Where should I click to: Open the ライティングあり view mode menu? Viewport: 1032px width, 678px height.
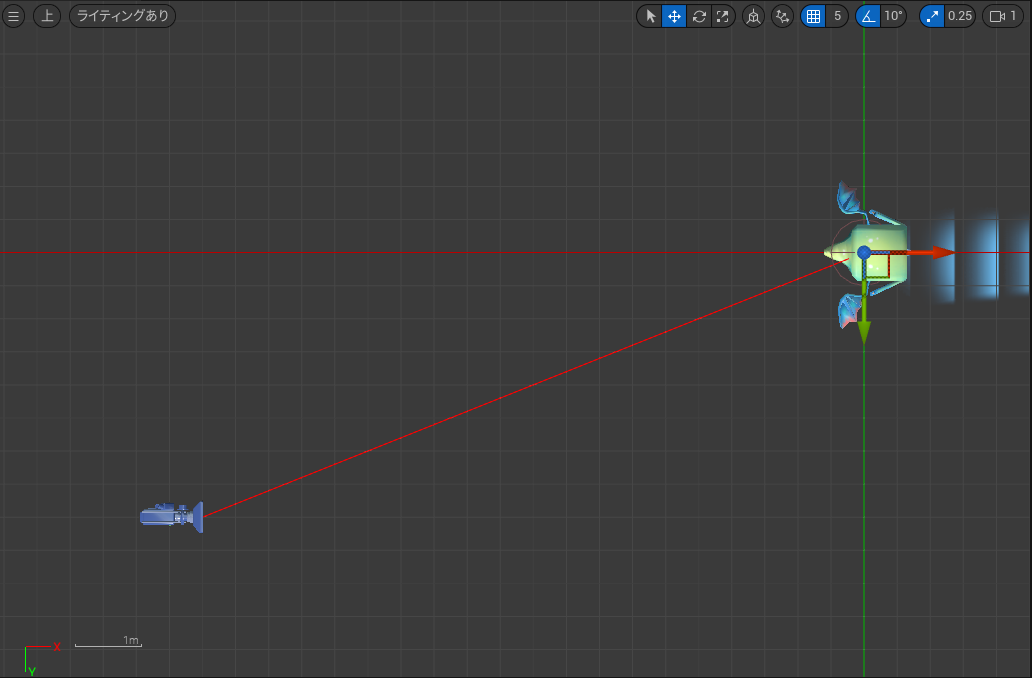tap(122, 16)
